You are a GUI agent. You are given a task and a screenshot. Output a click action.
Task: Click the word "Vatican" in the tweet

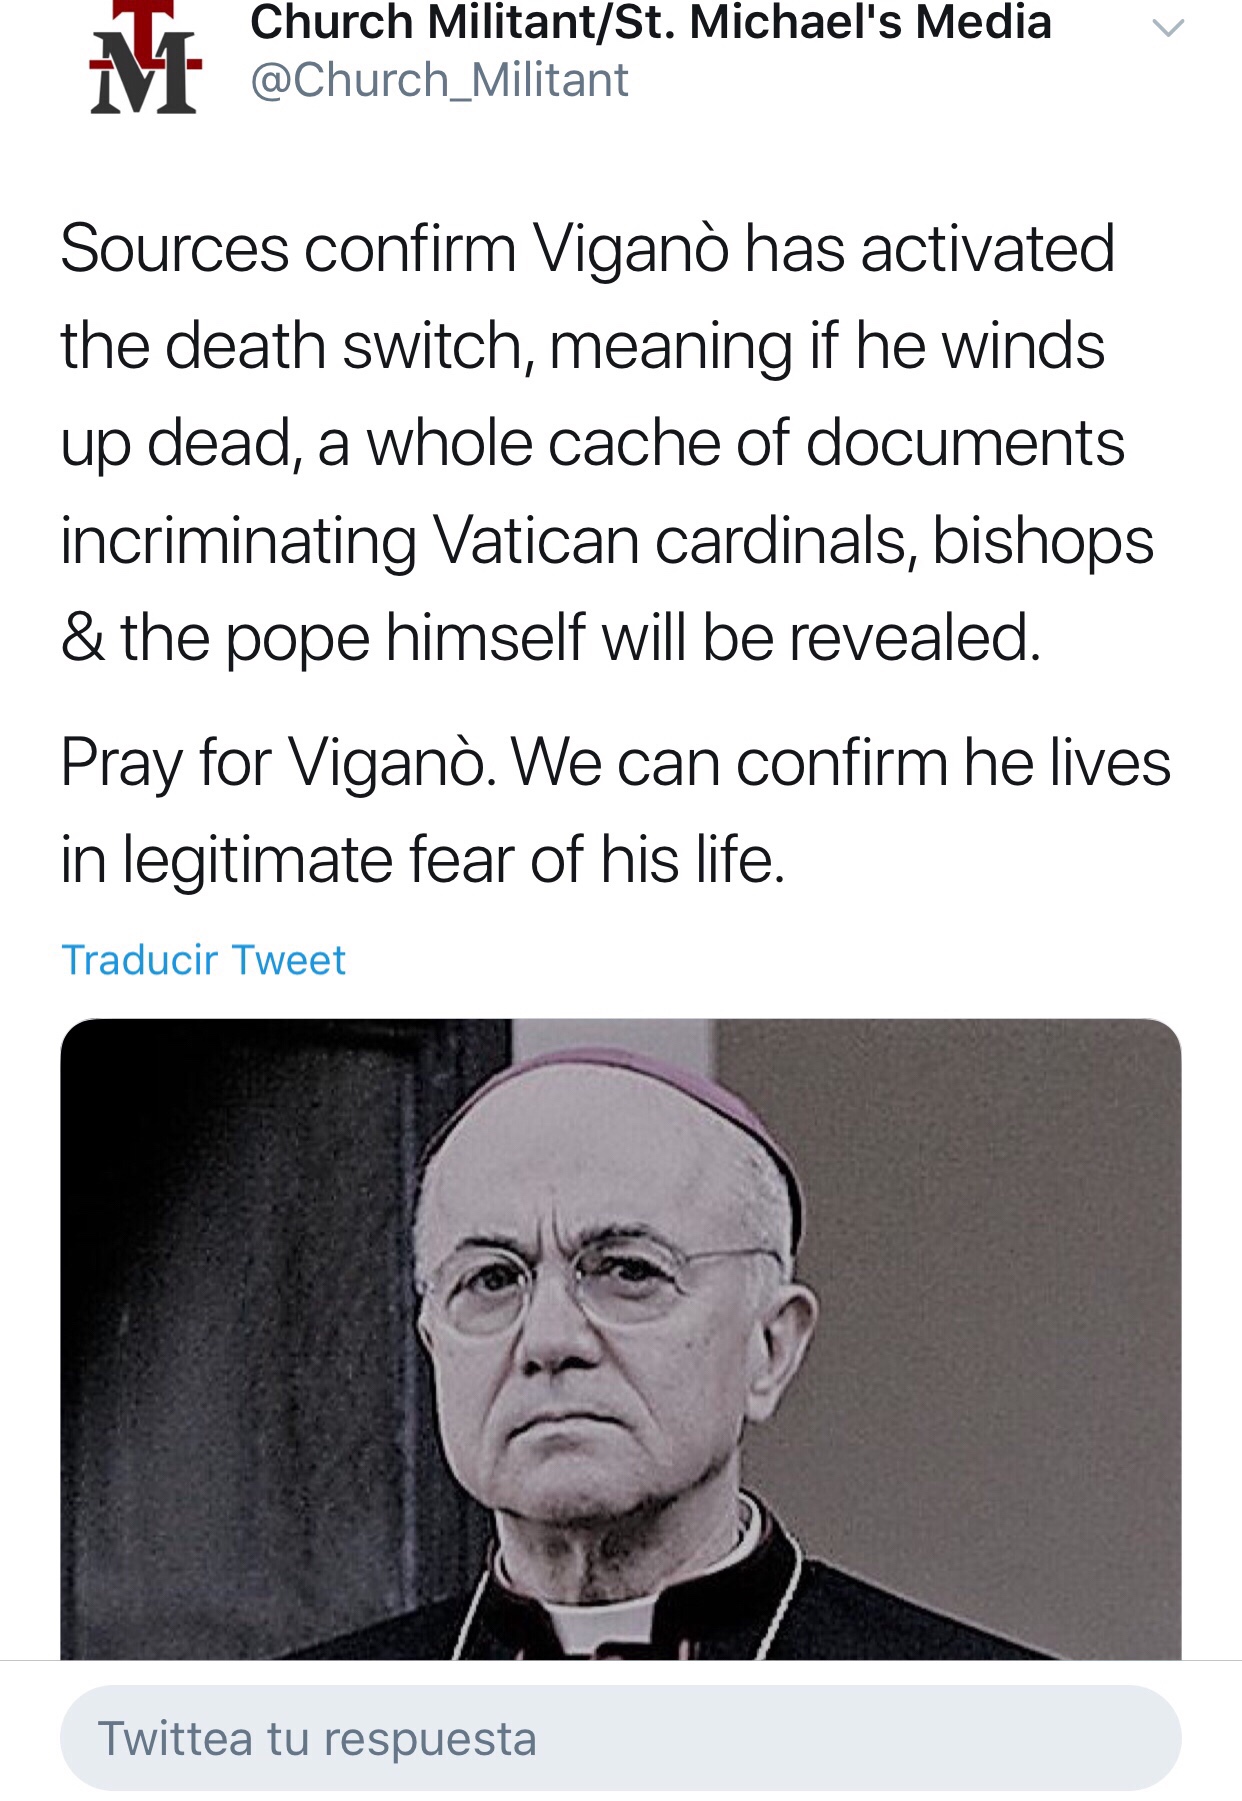pos(535,542)
